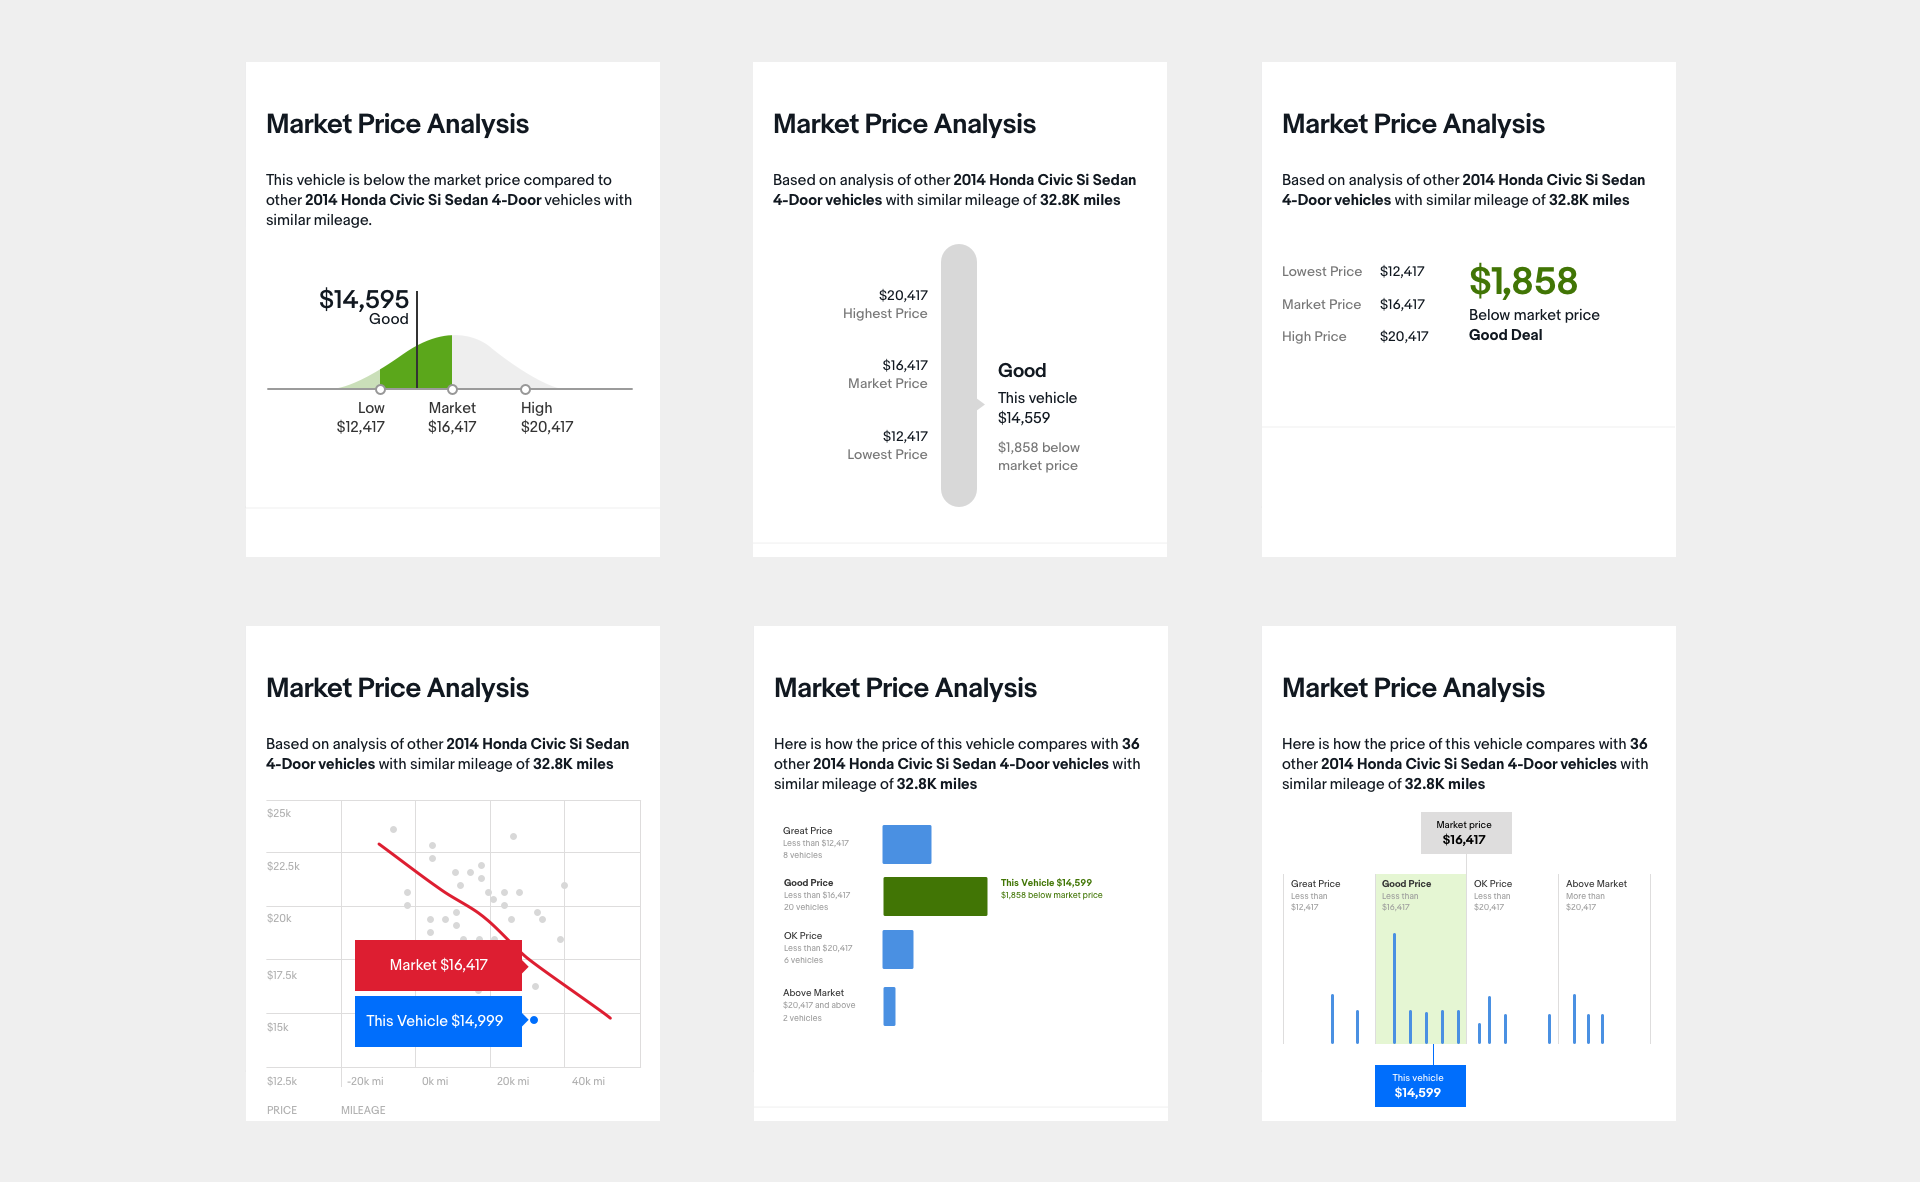Click the "$25k" label on the price axis

point(279,813)
